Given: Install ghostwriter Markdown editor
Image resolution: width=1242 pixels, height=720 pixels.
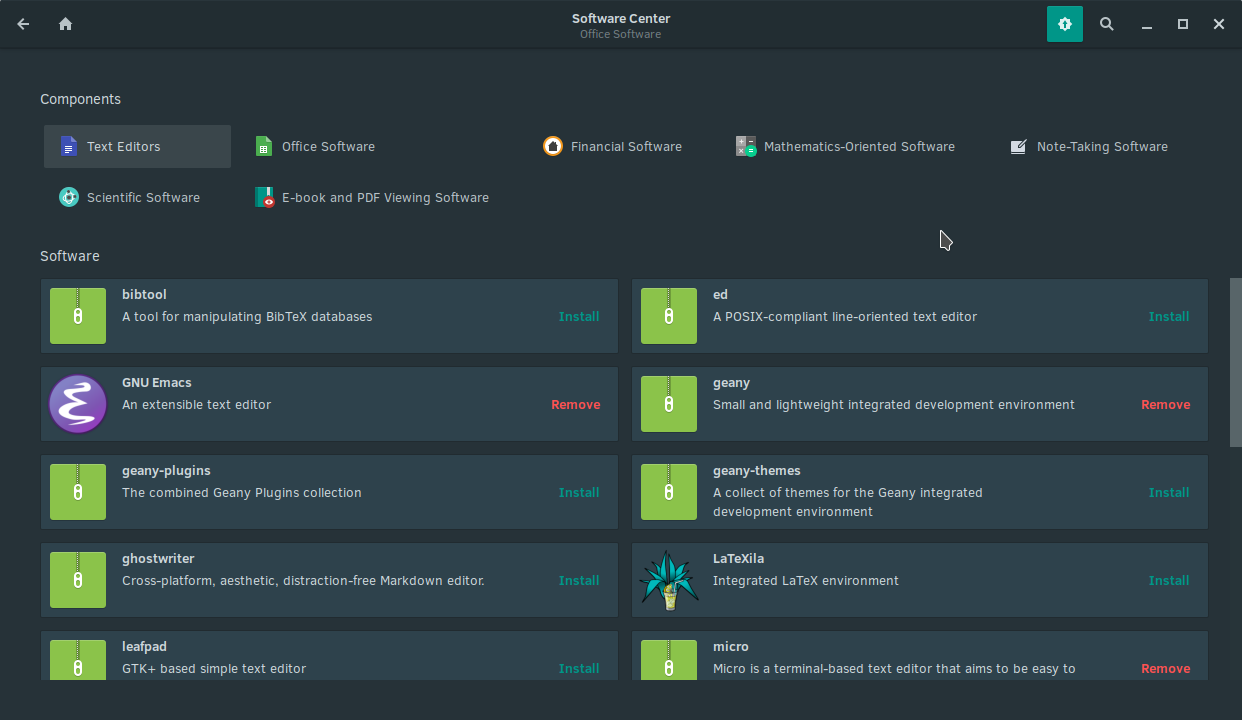Looking at the screenshot, I should click(579, 580).
